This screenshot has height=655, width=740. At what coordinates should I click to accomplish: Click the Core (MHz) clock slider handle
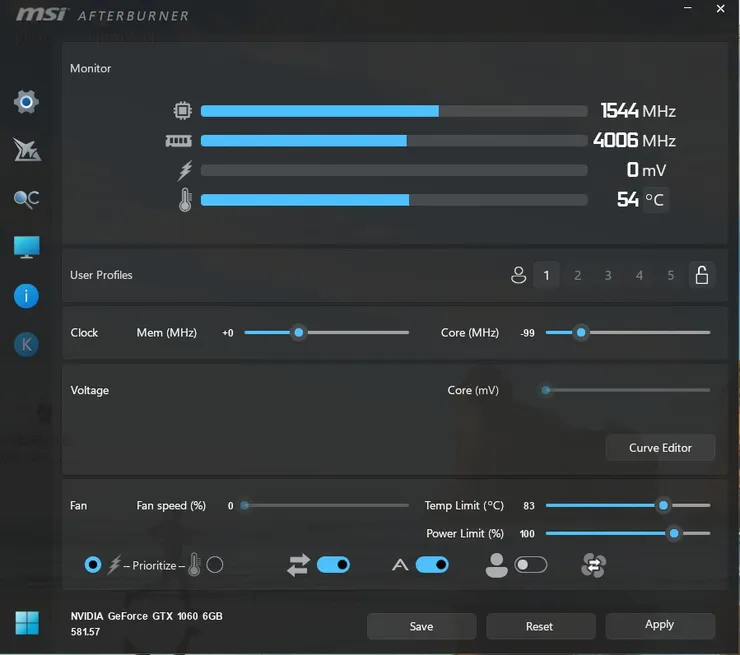point(581,333)
